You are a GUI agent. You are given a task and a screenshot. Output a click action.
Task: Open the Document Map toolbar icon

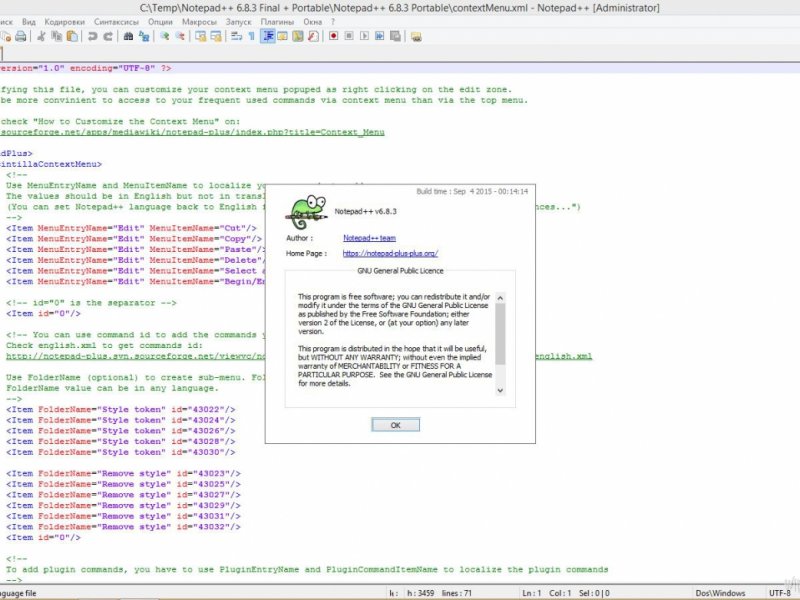click(298, 36)
